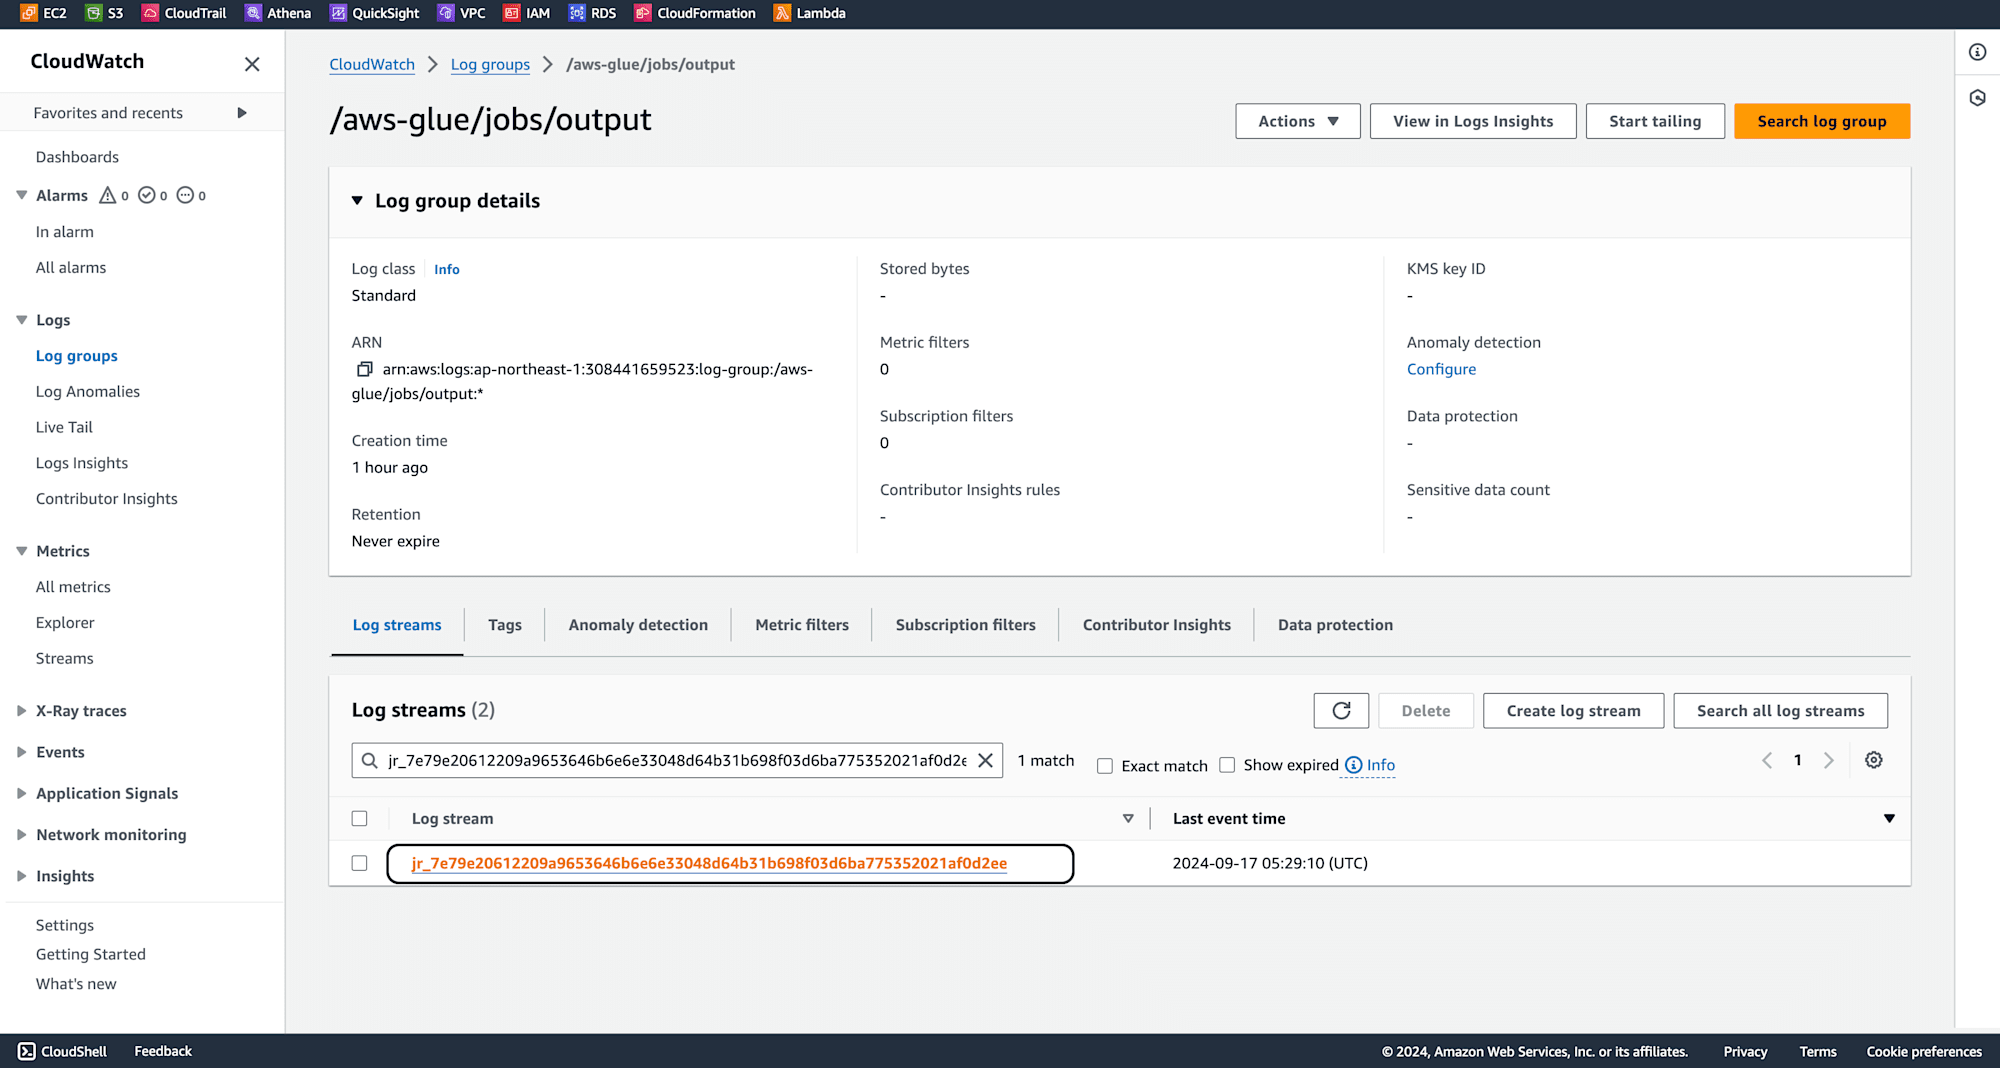Image resolution: width=2000 pixels, height=1068 pixels.
Task: Go to the next page of log streams
Action: (1828, 761)
